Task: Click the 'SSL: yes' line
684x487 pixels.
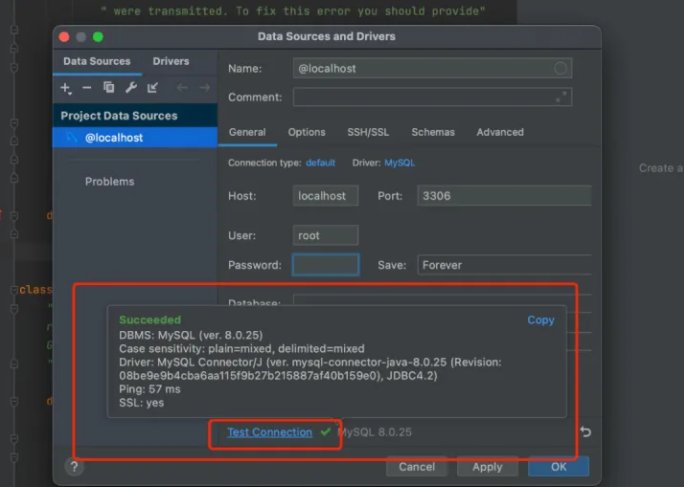Action: (x=141, y=403)
